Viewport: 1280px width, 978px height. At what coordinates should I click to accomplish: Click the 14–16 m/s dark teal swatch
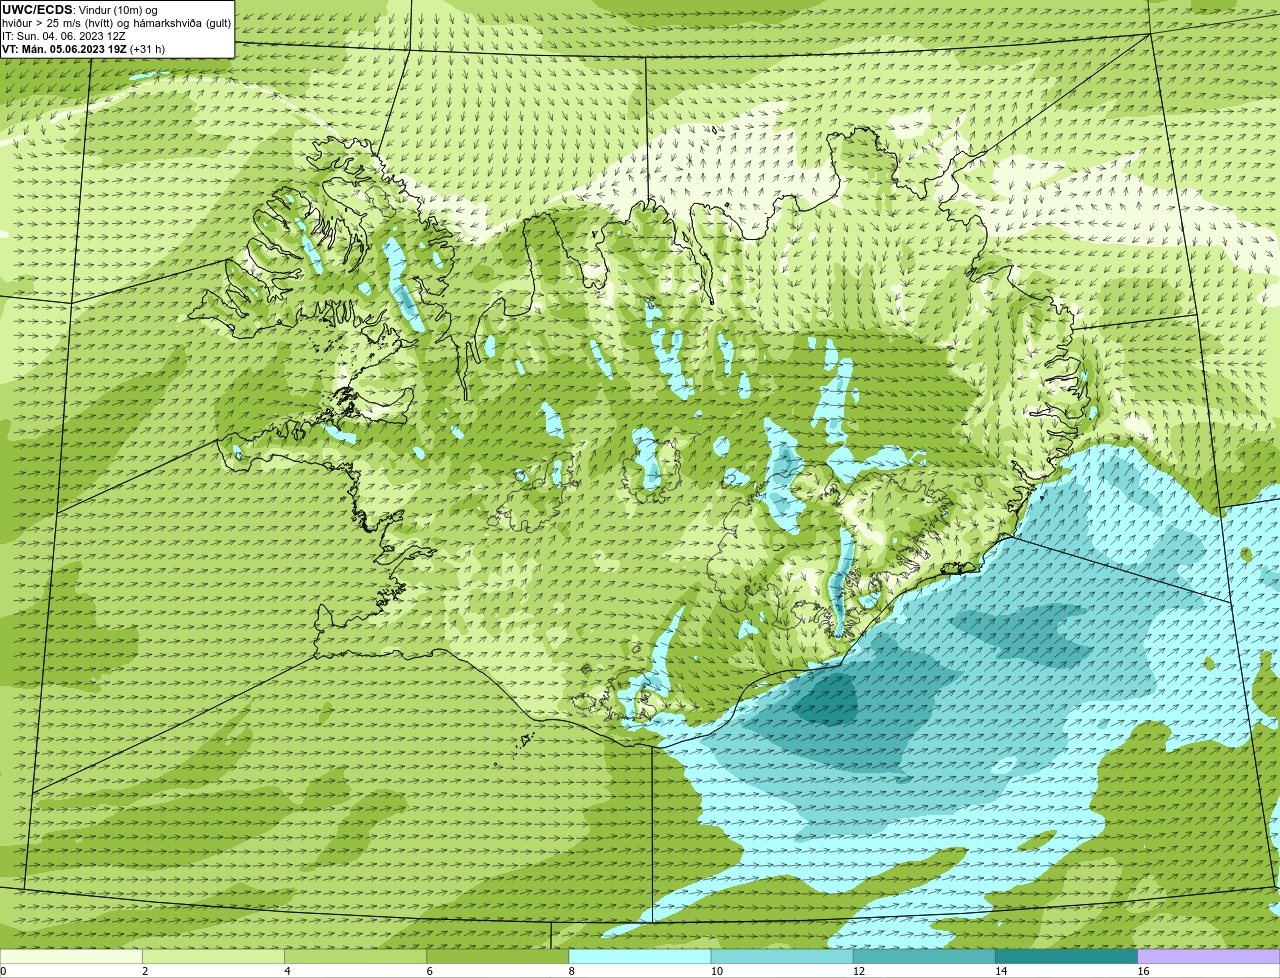(1066, 957)
